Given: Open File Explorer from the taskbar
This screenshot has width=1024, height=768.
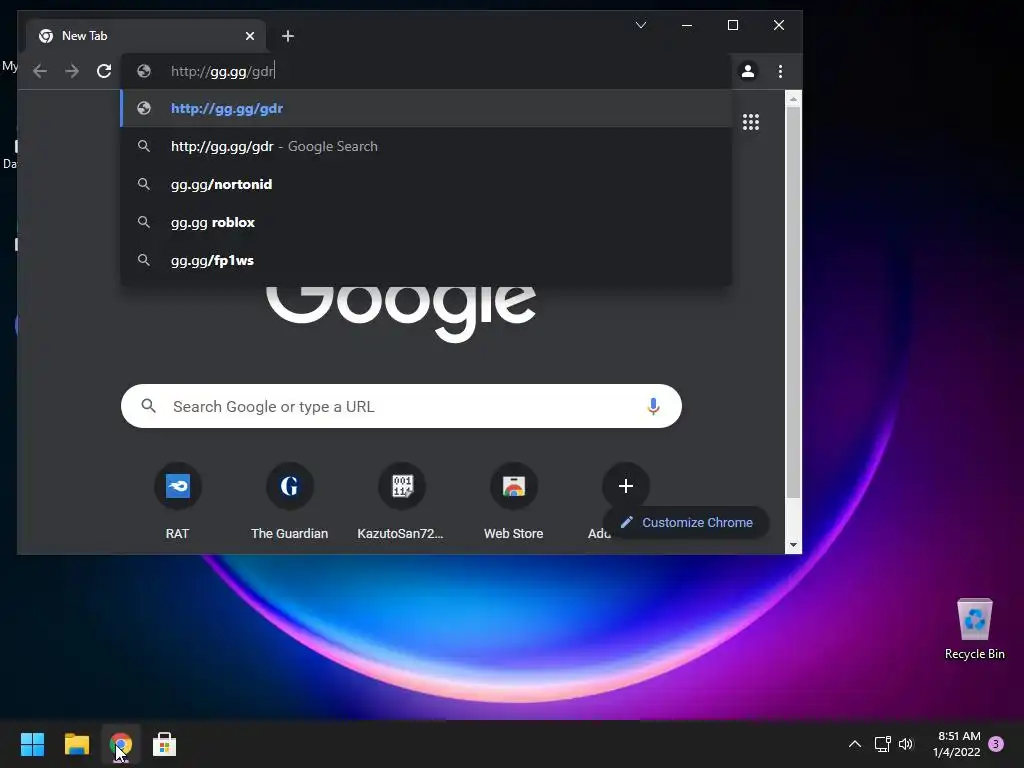Looking at the screenshot, I should (76, 744).
